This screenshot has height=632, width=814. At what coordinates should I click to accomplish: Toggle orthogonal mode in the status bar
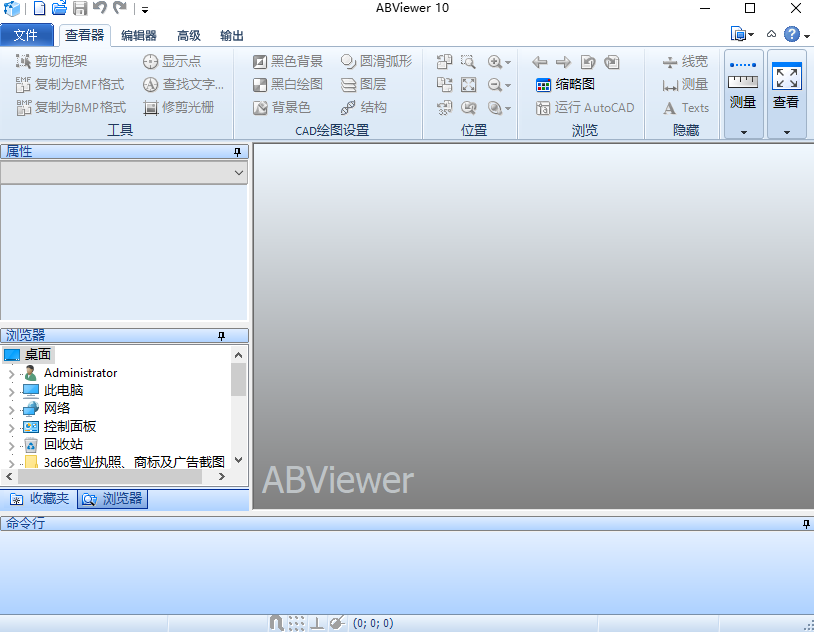pyautogui.click(x=317, y=622)
